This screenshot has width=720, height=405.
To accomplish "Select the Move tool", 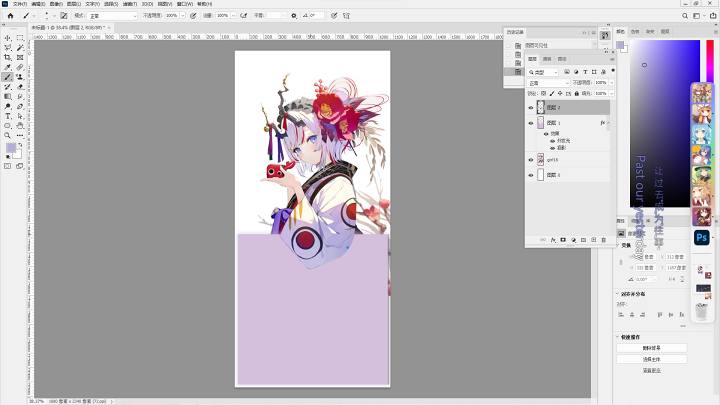I will 8,38.
